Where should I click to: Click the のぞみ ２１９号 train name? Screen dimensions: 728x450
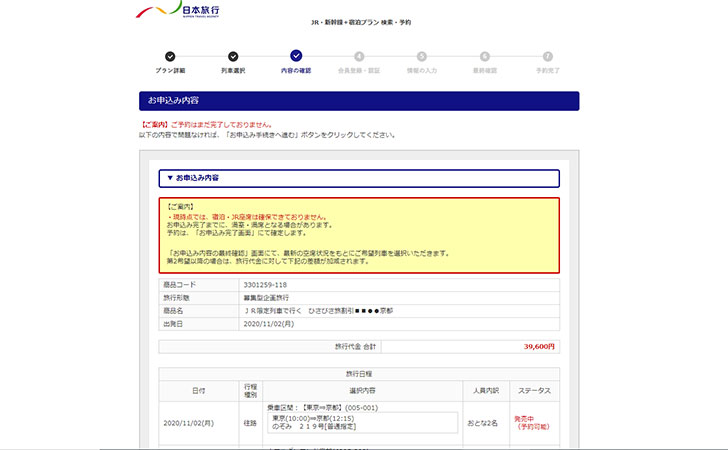[x=314, y=426]
